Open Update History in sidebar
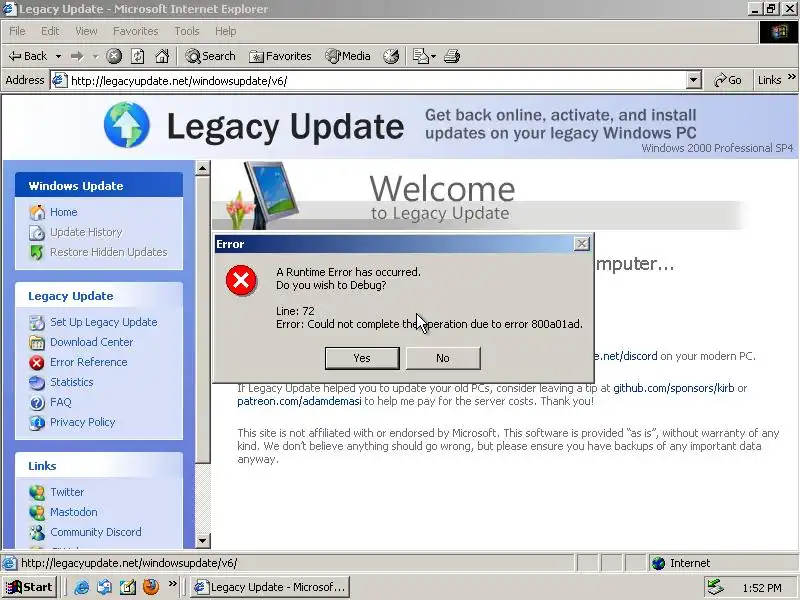The width and height of the screenshot is (800, 600). click(86, 232)
